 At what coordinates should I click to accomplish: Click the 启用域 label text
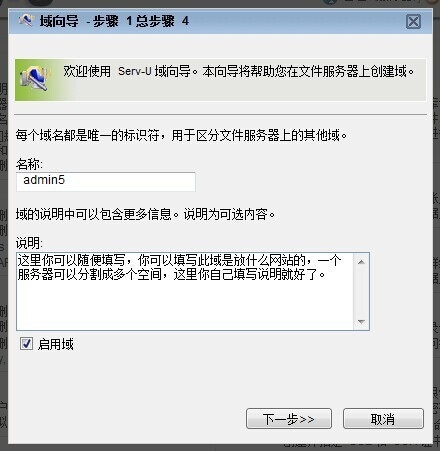point(56,344)
